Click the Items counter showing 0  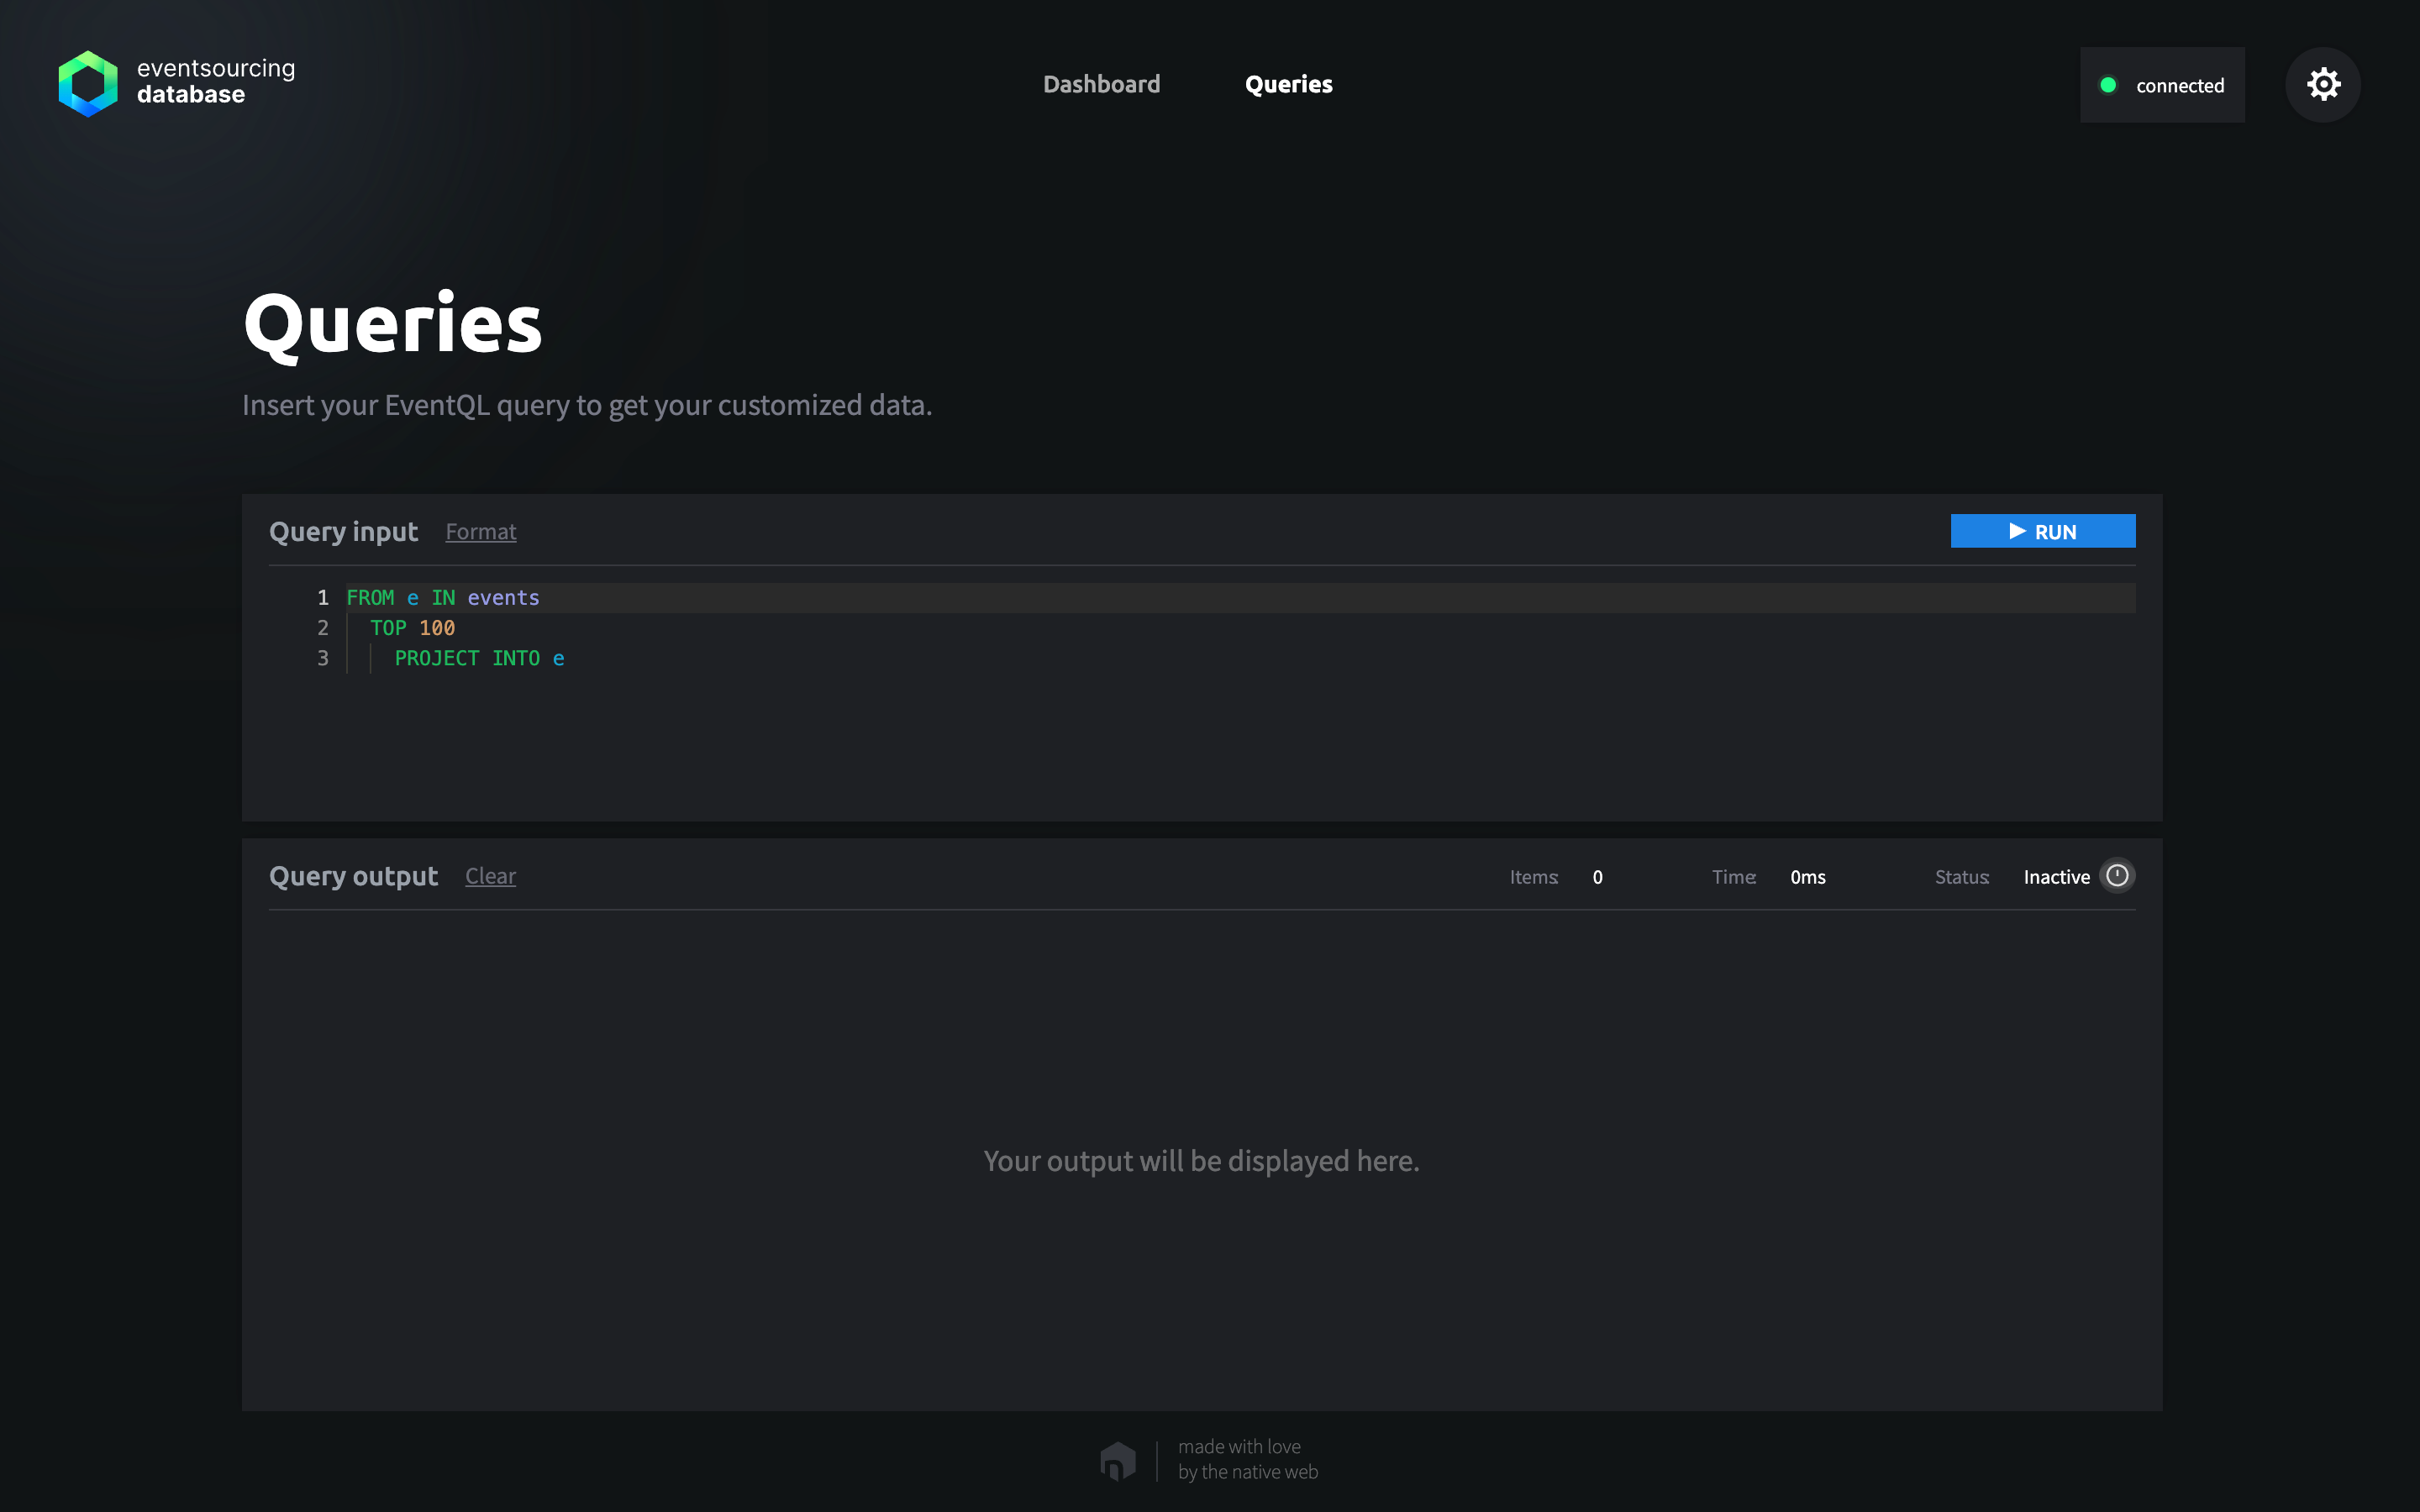pyautogui.click(x=1596, y=877)
